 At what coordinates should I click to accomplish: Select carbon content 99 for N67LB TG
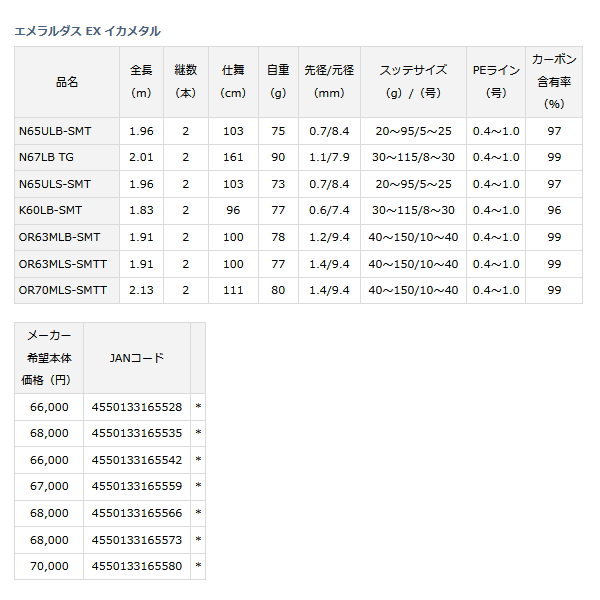554,157
